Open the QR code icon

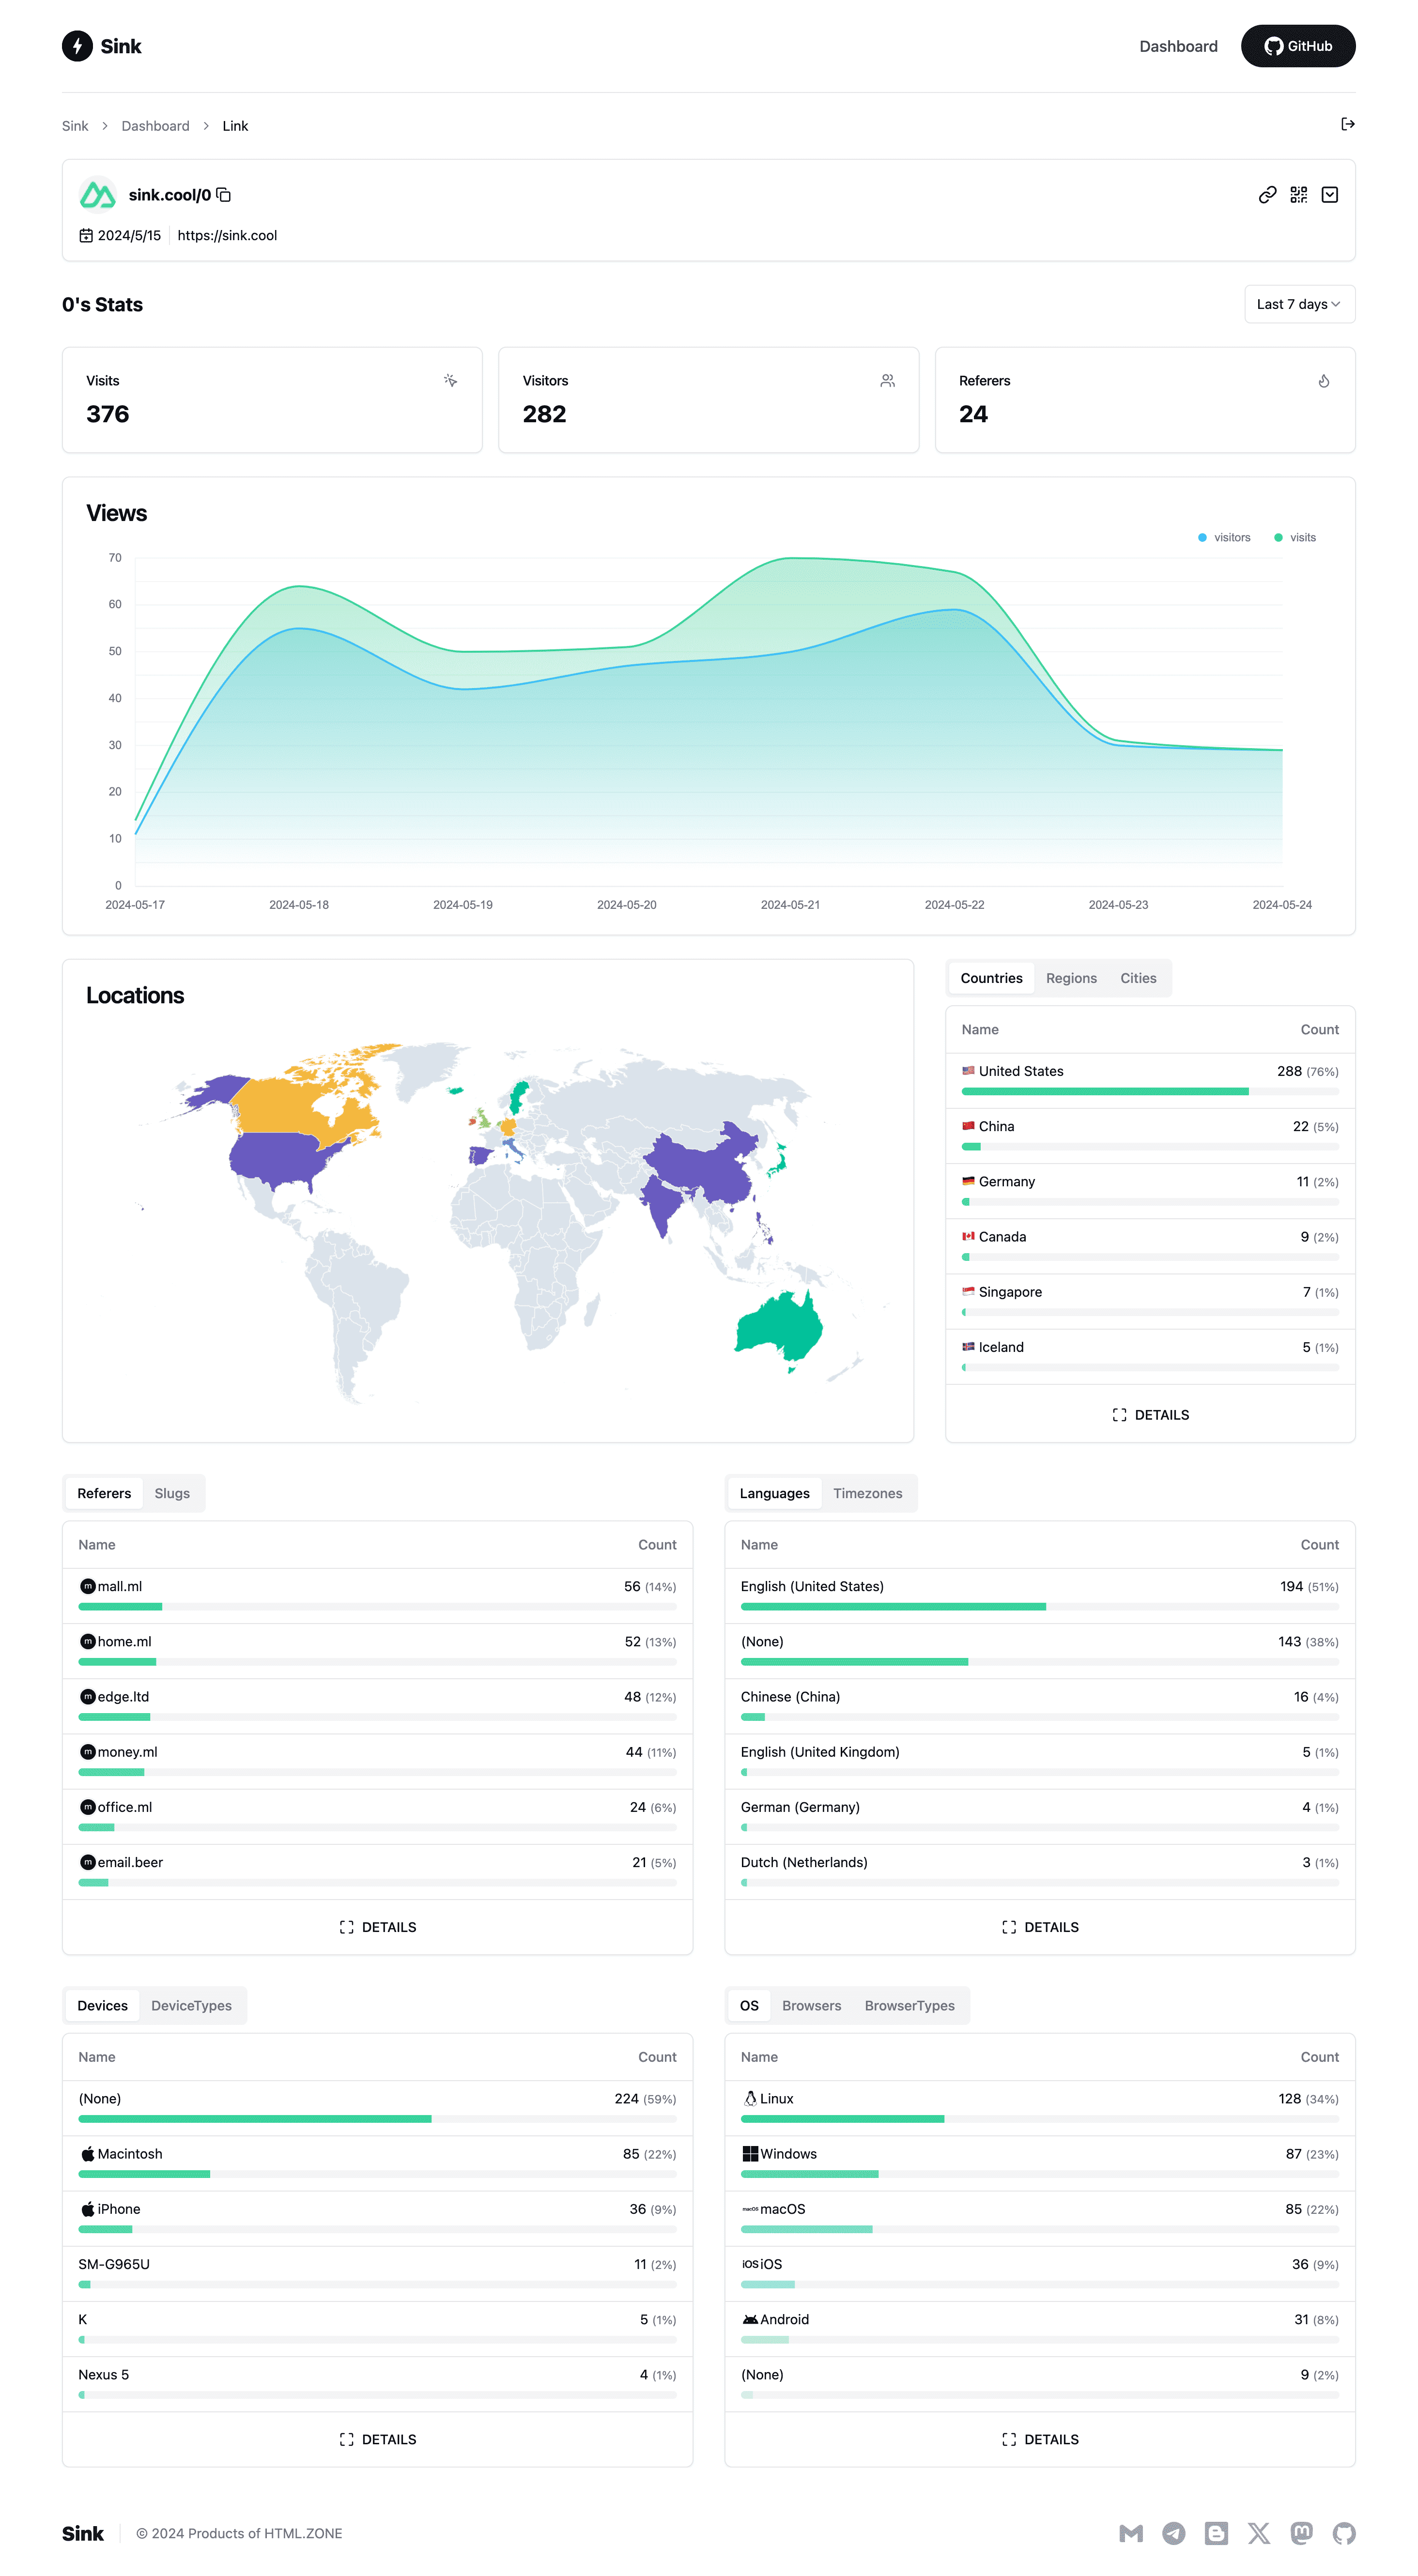click(1298, 195)
